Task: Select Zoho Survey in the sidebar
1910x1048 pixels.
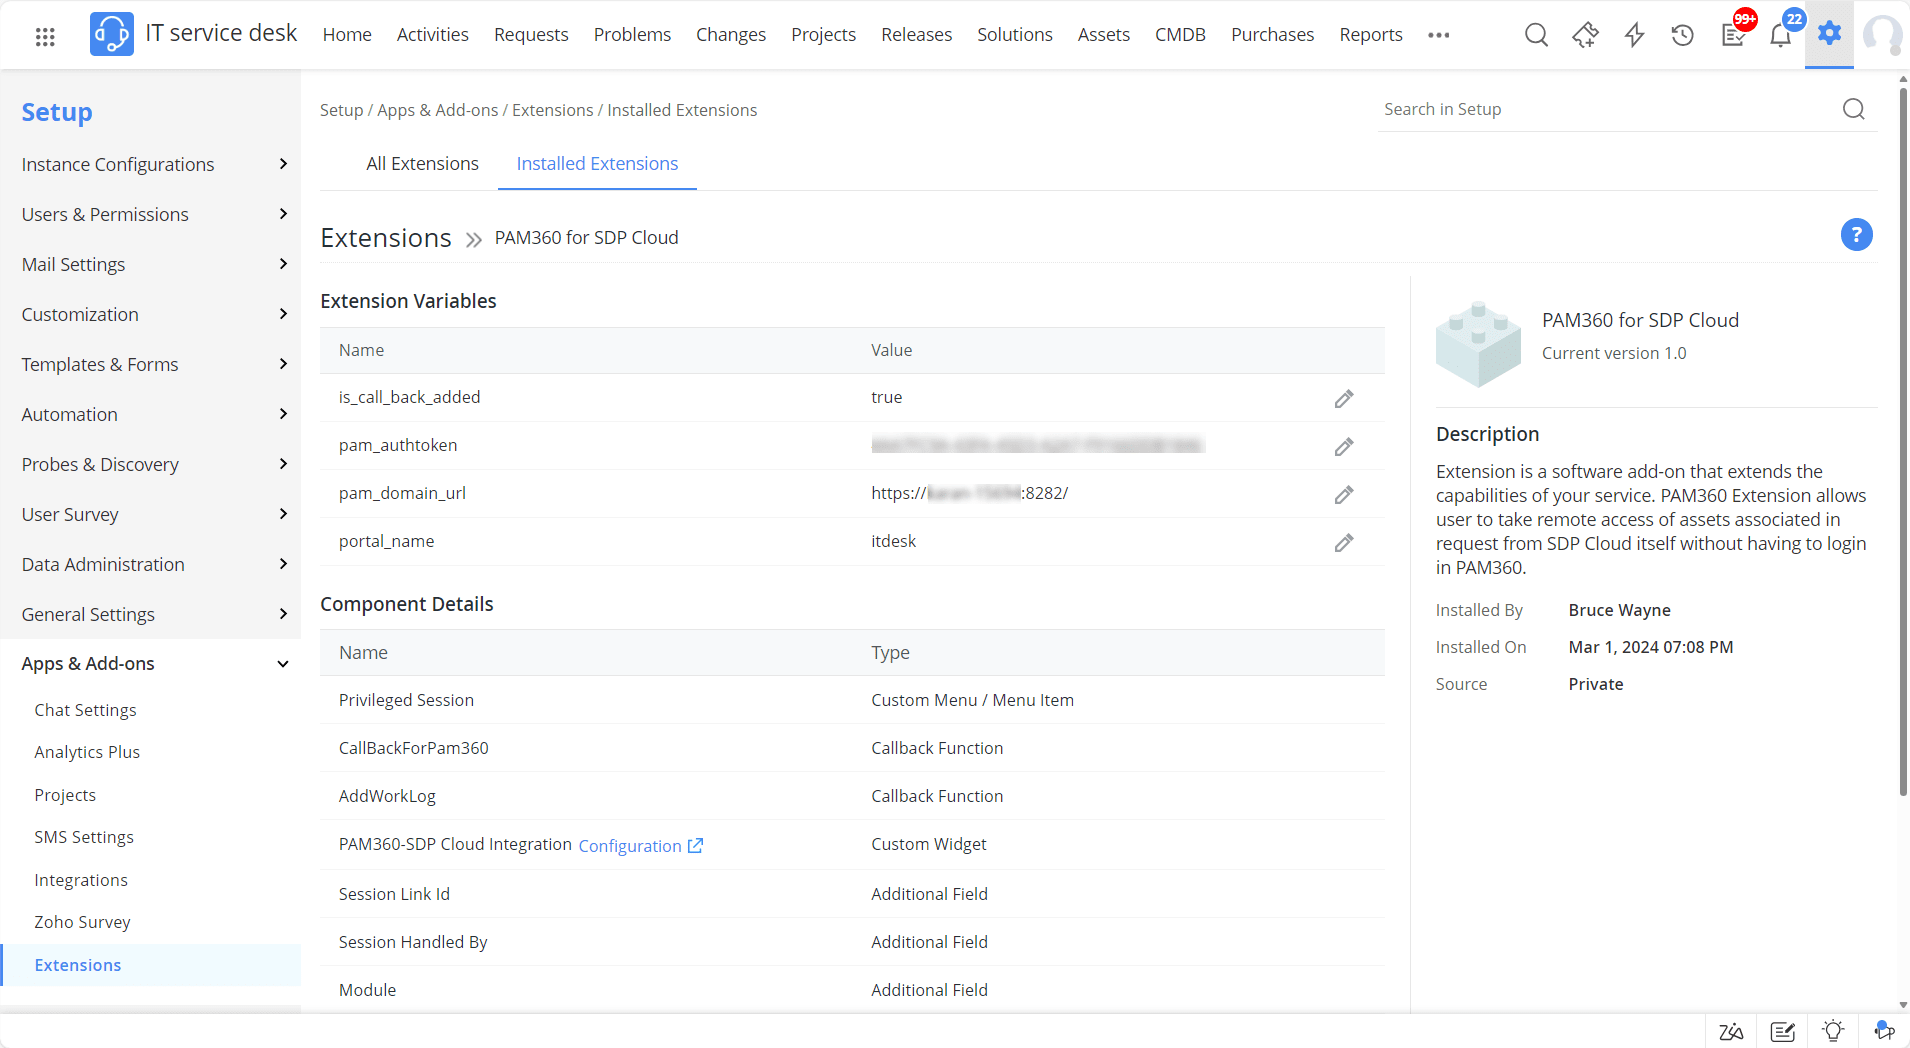Action: point(82,922)
